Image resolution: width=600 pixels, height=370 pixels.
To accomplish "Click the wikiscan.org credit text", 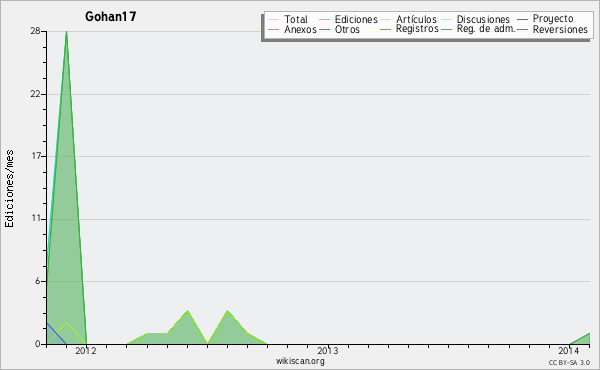I will [x=300, y=361].
